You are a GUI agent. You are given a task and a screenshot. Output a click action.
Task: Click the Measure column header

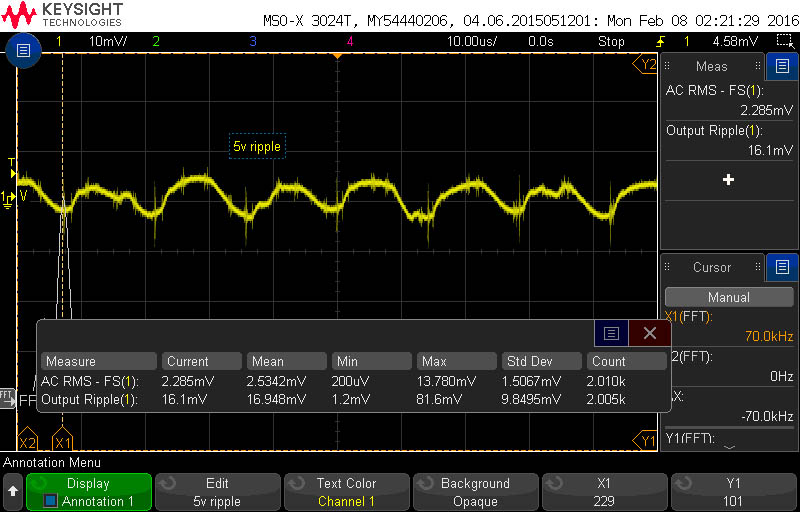98,361
